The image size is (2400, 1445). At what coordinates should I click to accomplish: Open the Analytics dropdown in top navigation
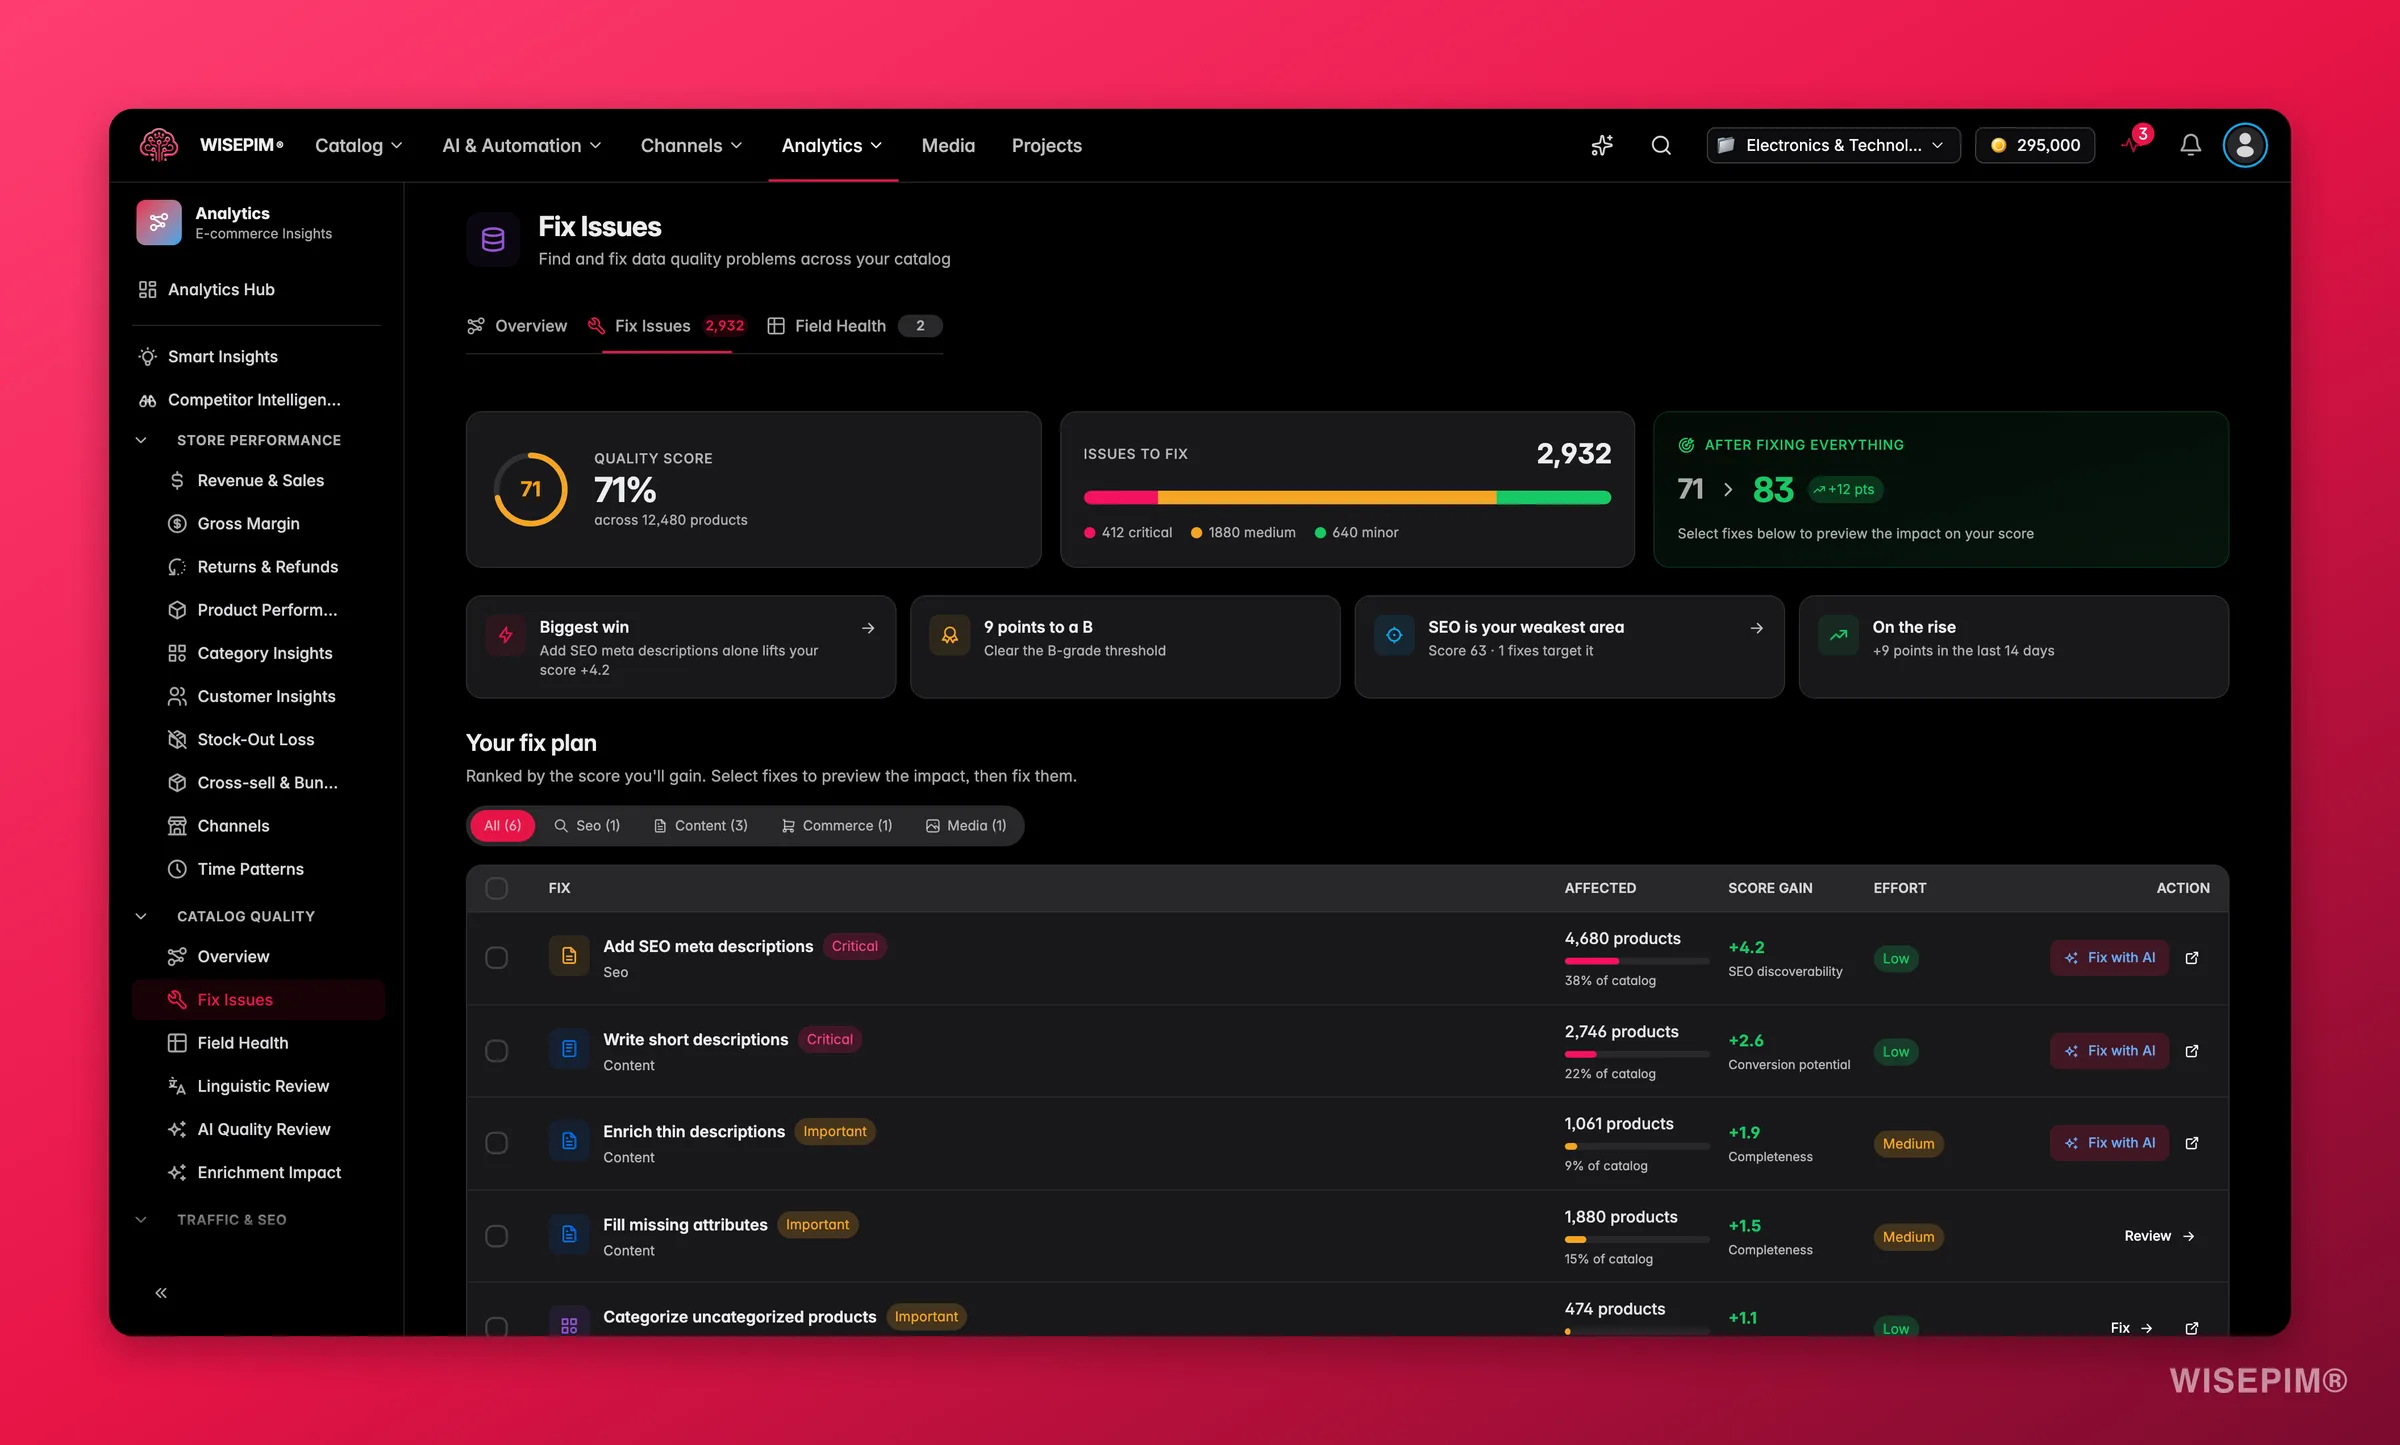832,145
